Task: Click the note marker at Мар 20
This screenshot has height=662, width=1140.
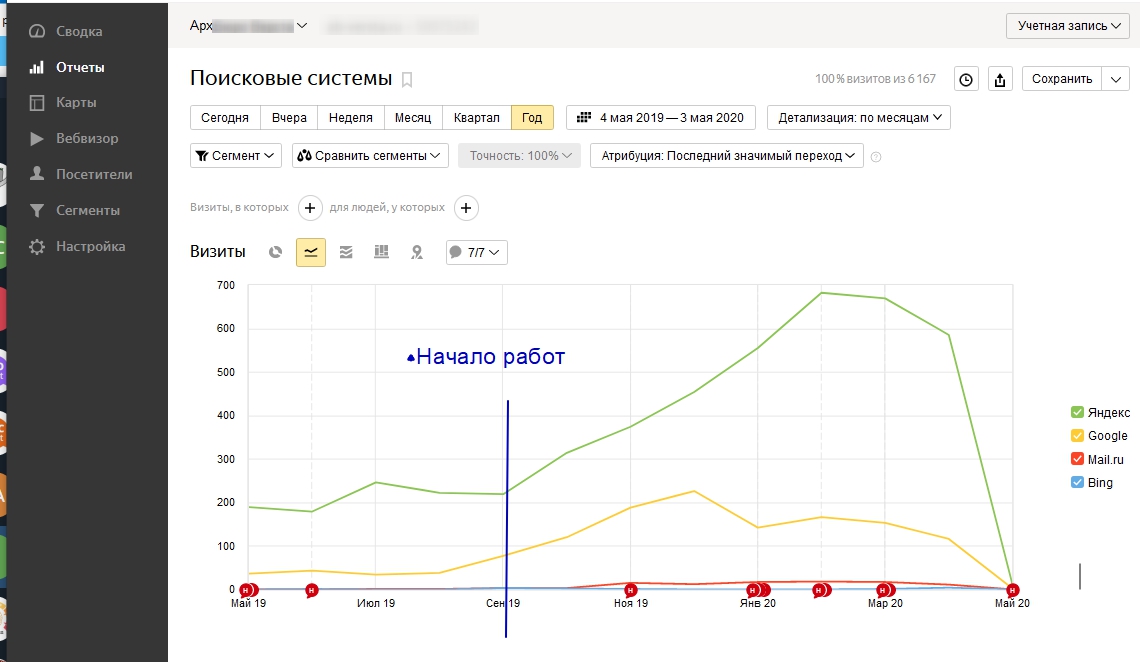Action: click(885, 590)
